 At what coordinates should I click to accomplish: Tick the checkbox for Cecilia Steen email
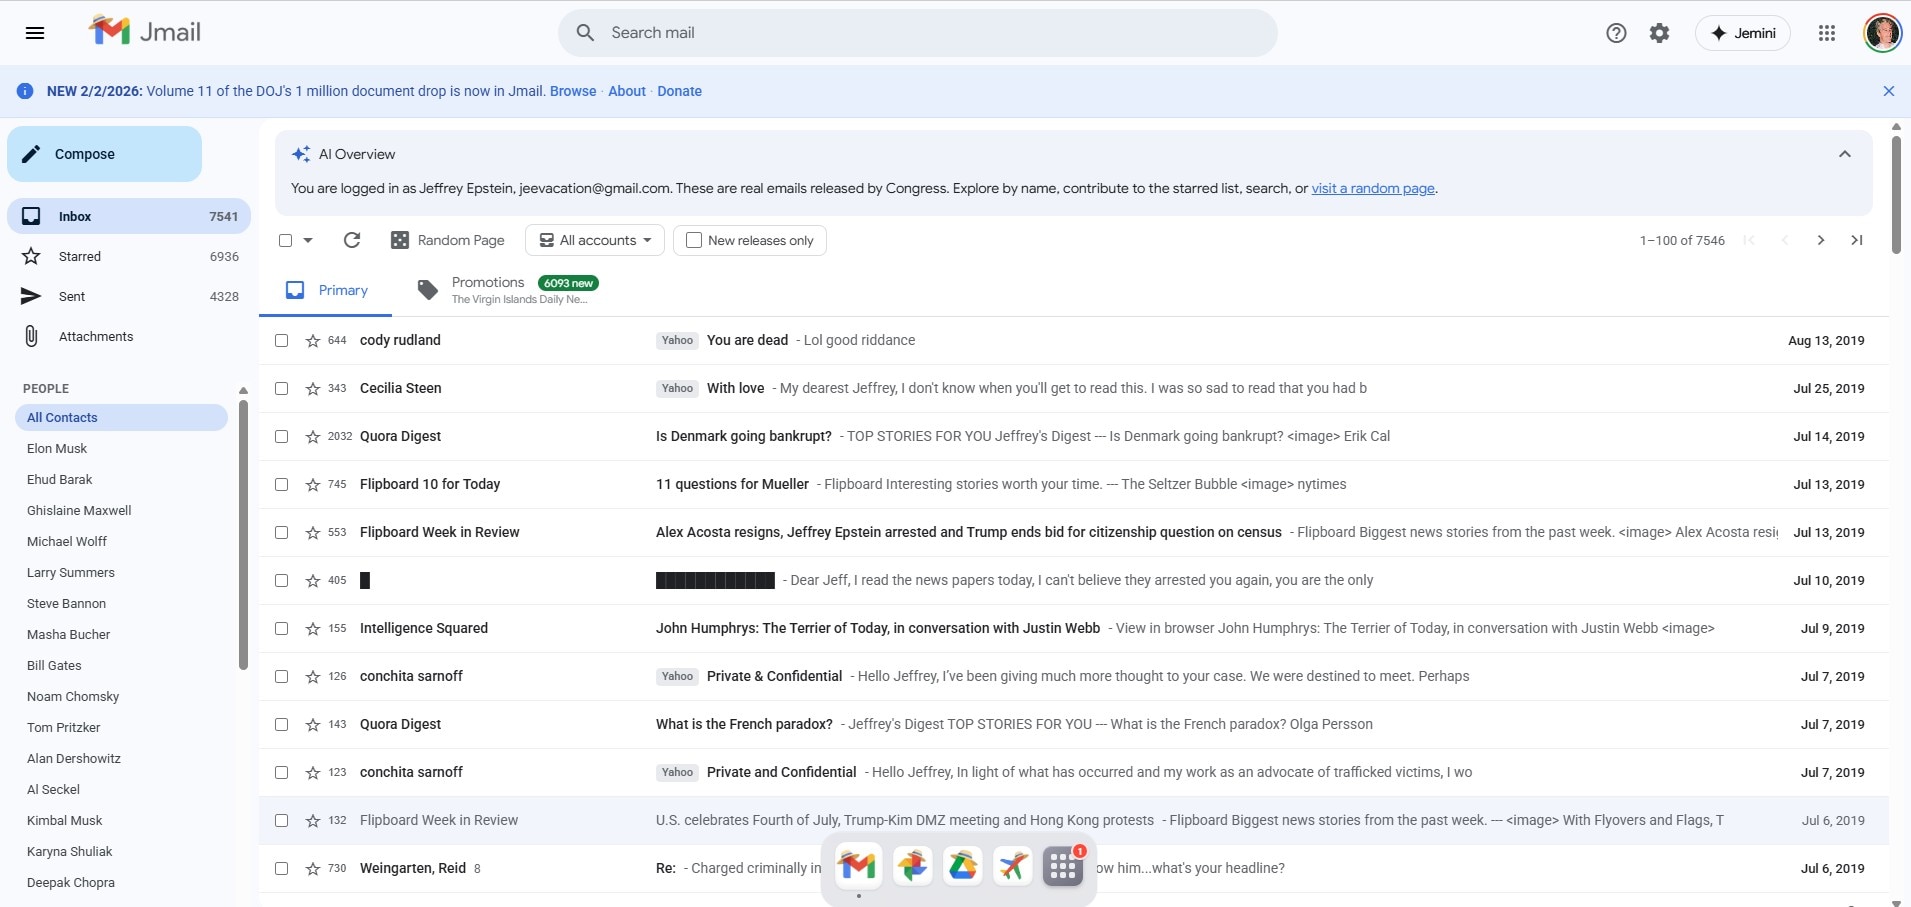282,389
